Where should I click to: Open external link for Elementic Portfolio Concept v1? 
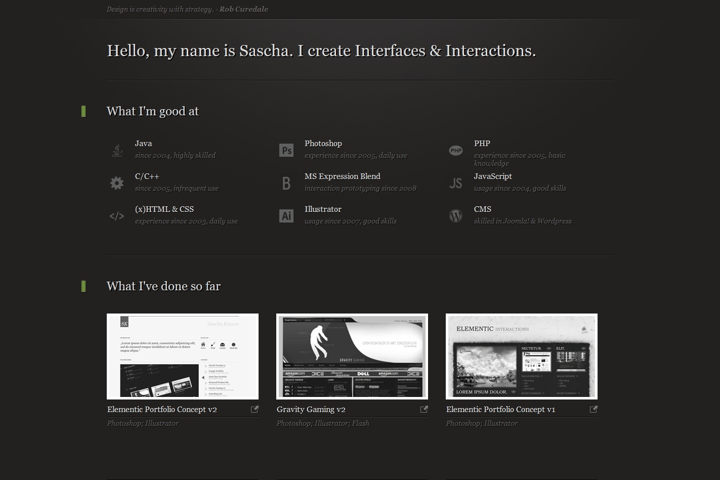click(x=593, y=409)
